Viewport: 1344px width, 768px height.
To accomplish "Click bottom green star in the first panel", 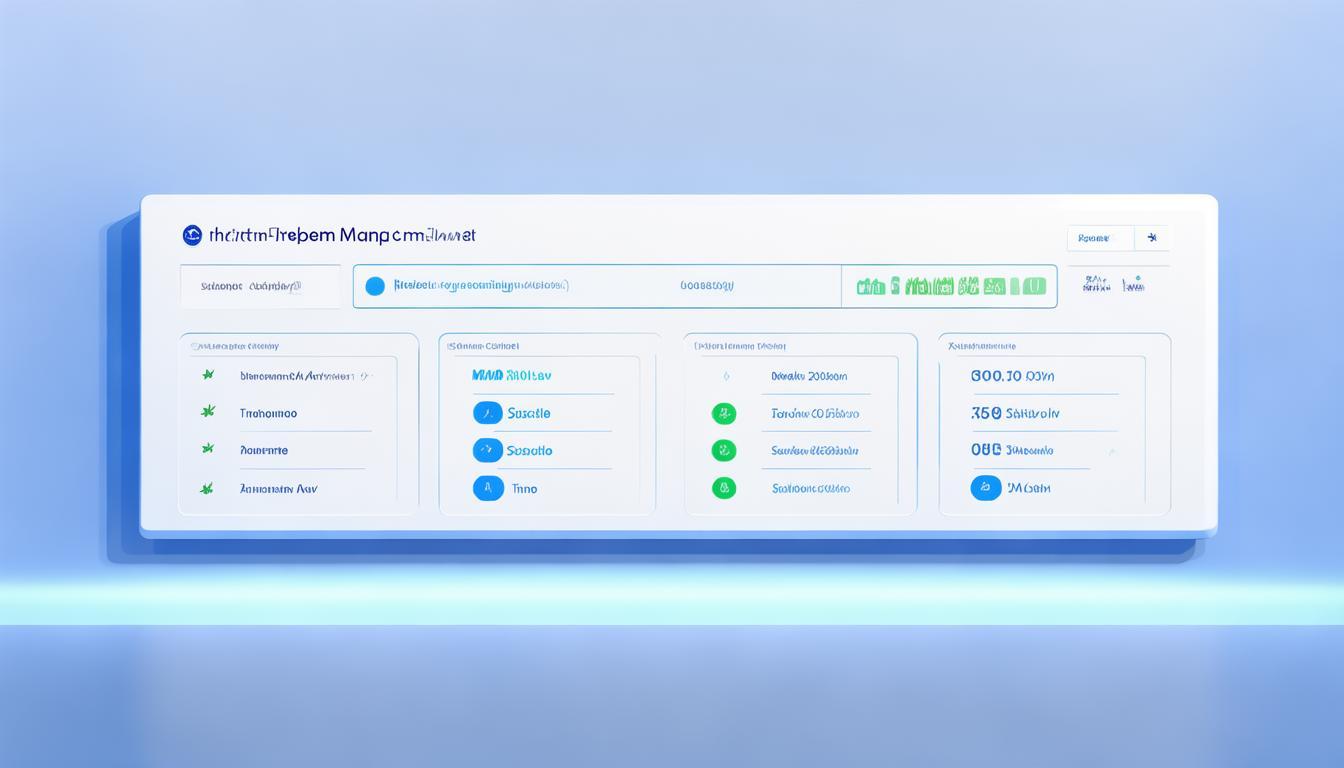I will coord(207,488).
